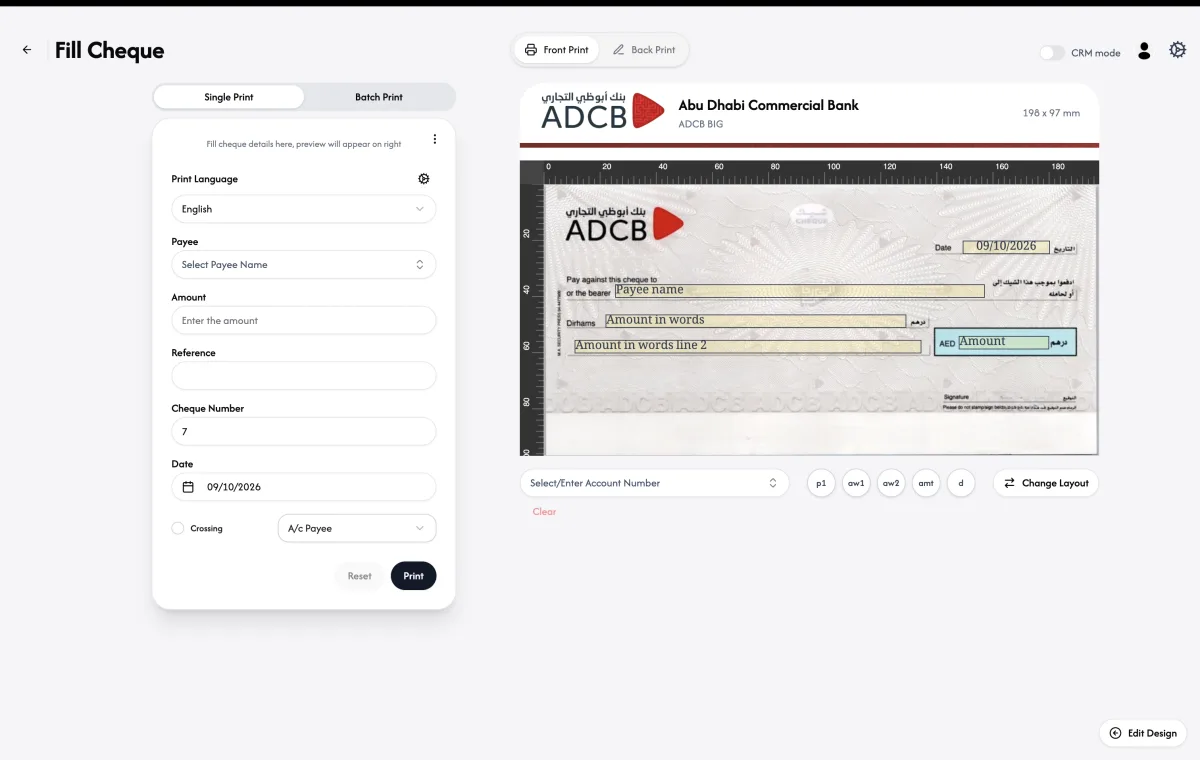Click the Fill Cheque page title

[109, 50]
